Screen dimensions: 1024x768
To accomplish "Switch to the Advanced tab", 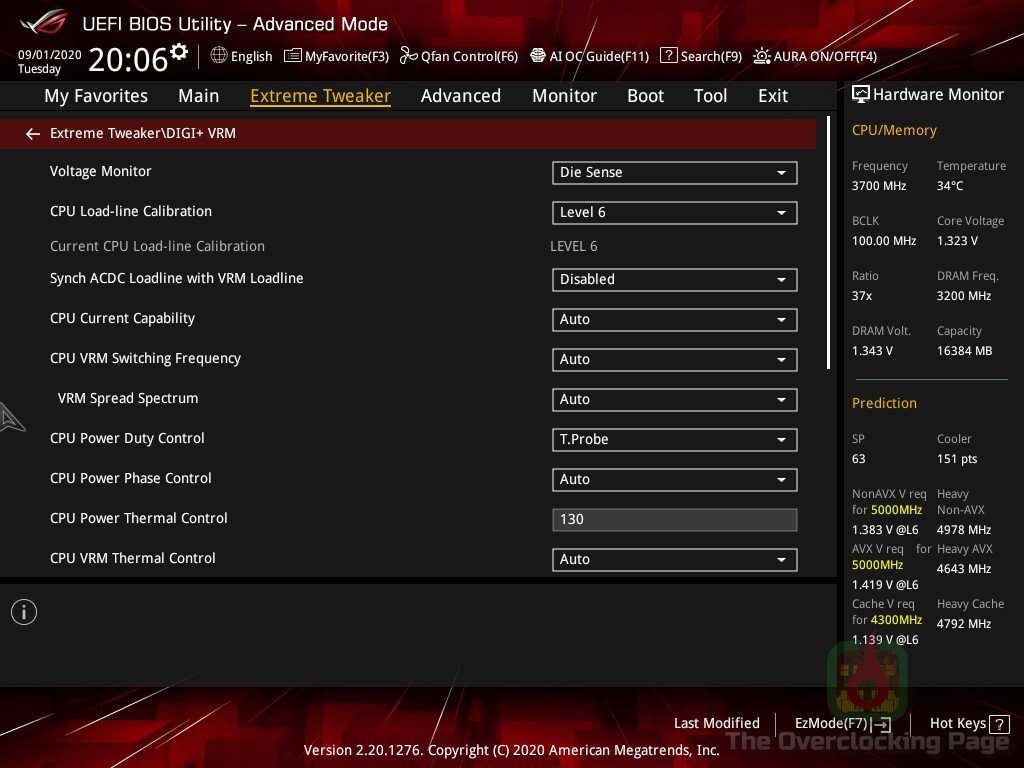I will click(461, 95).
